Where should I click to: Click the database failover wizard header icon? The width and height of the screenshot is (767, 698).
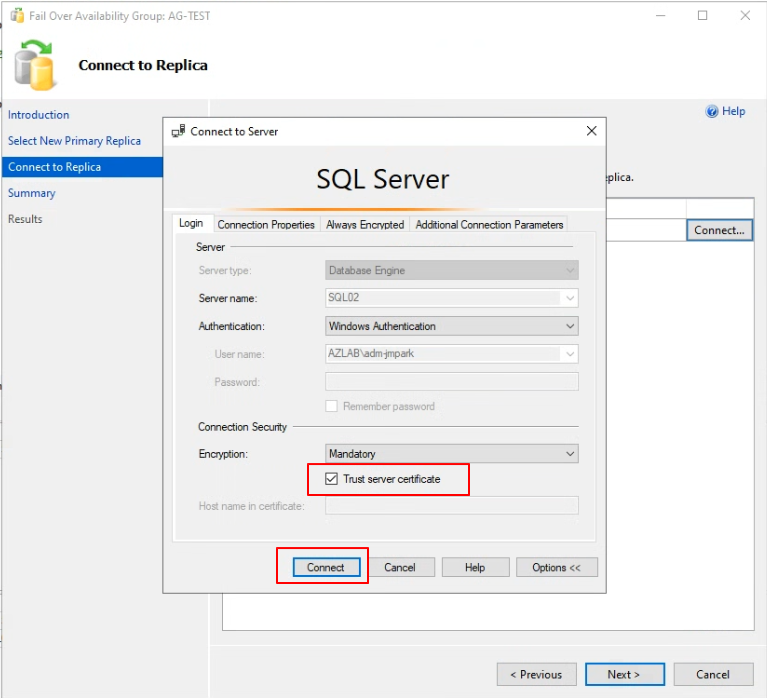(34, 65)
